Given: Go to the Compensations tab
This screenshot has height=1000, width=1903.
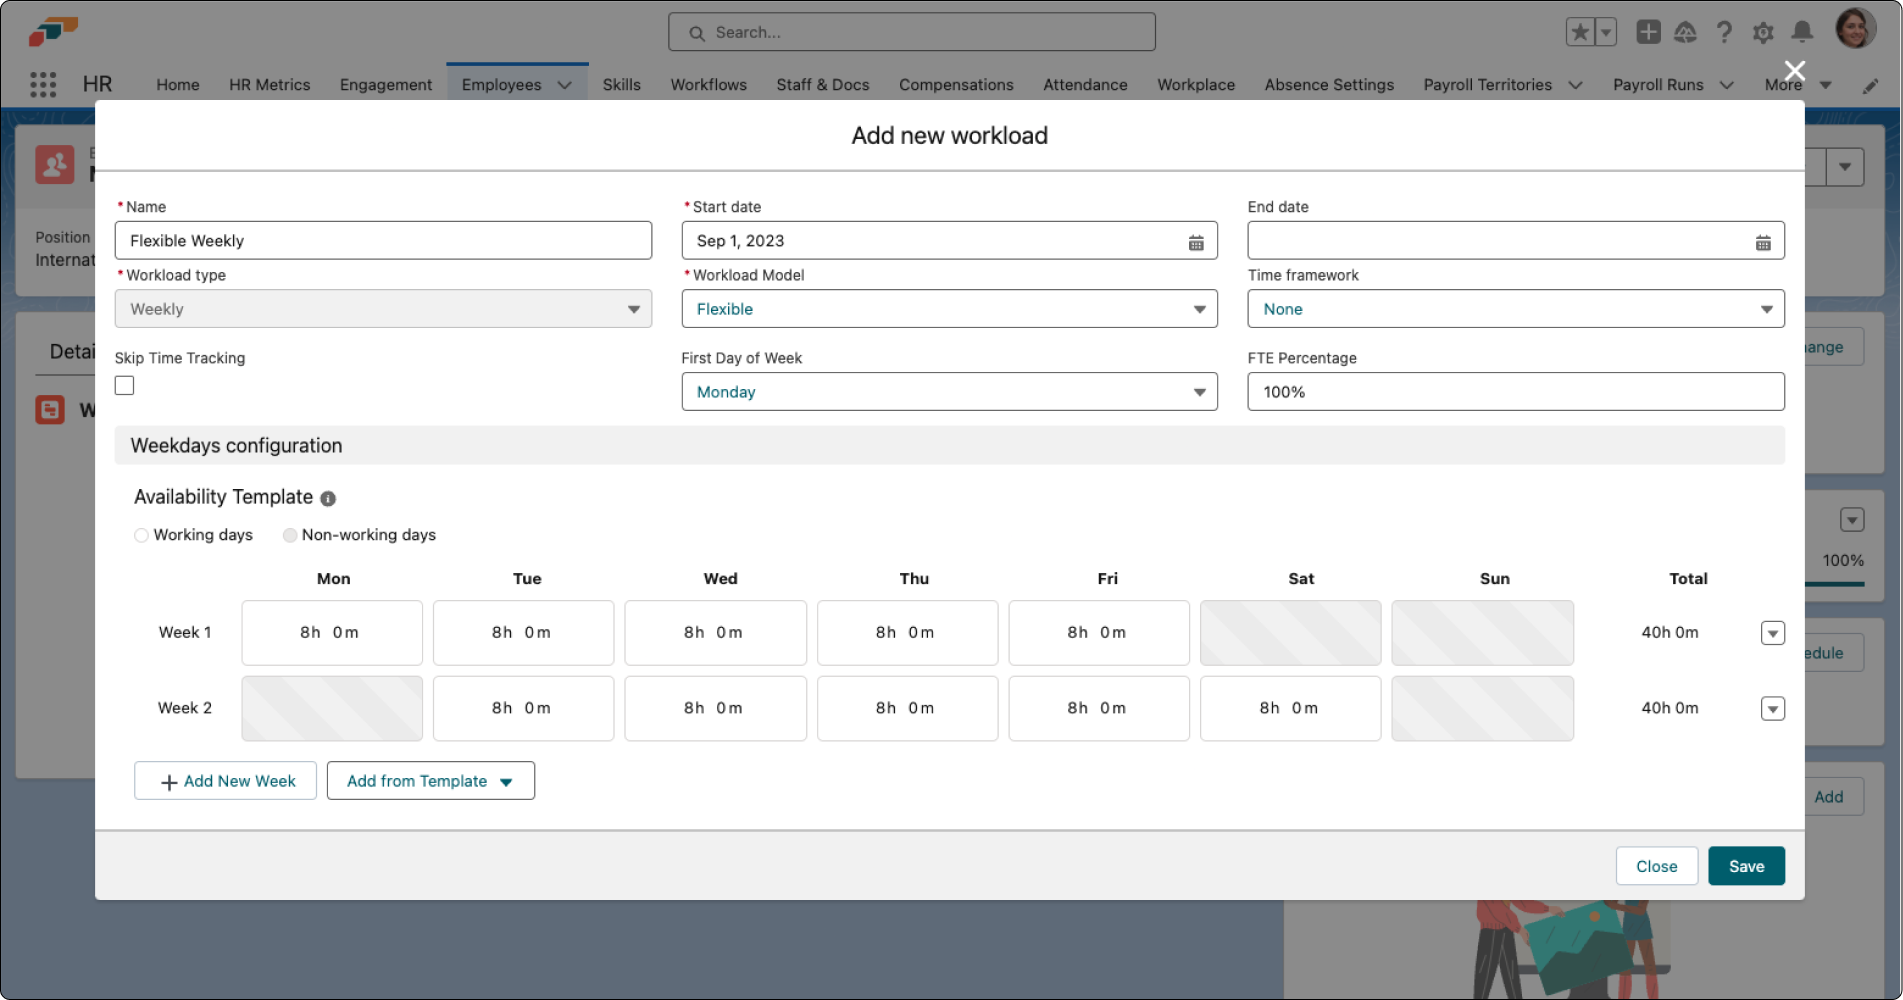Looking at the screenshot, I should [x=955, y=85].
